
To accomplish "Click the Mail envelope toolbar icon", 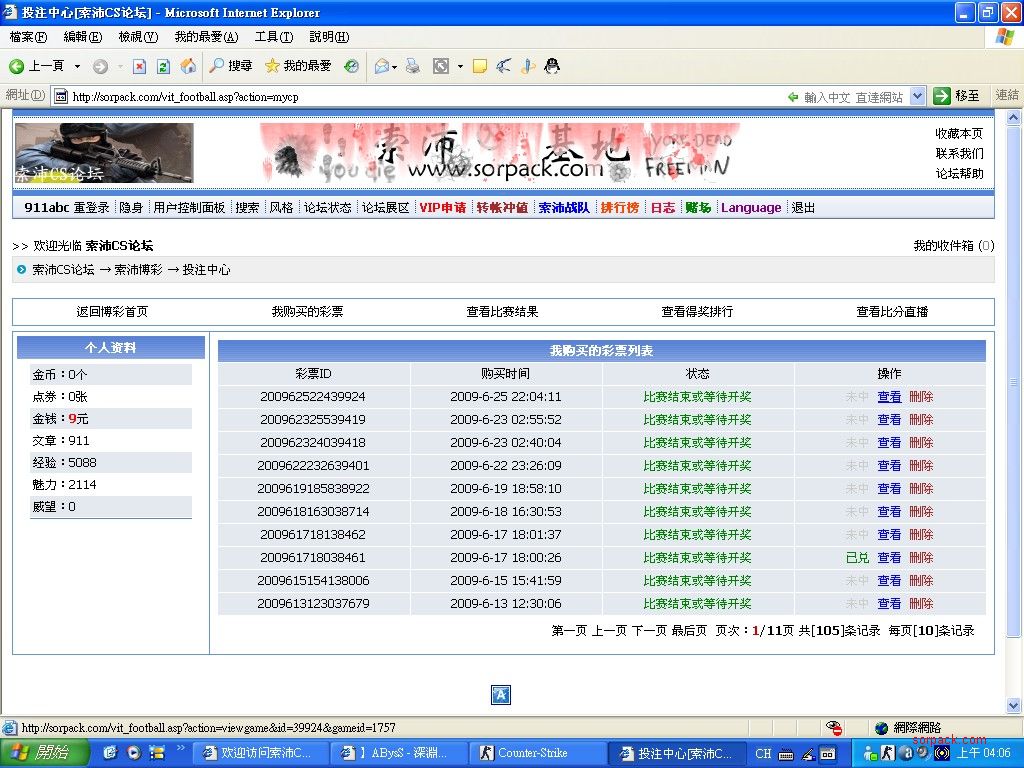I will 381,66.
